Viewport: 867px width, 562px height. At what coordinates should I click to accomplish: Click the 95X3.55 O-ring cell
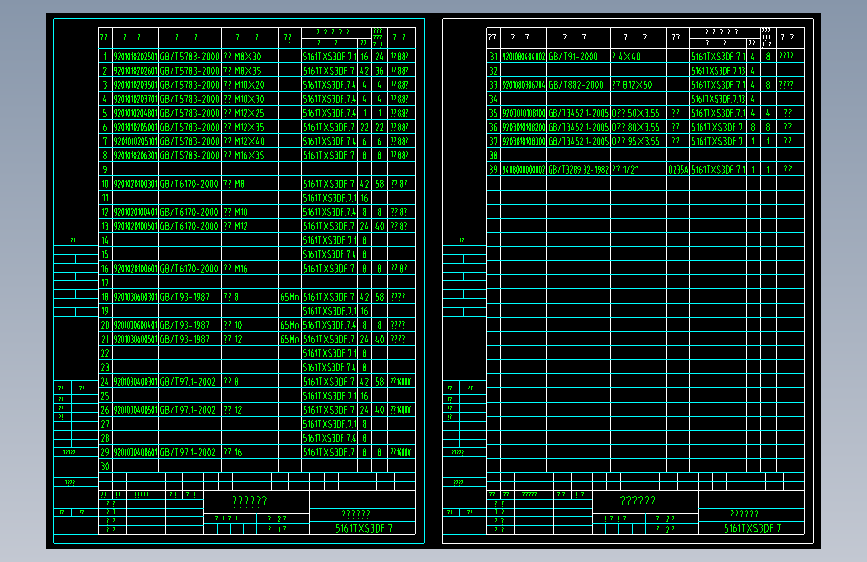pyautogui.click(x=639, y=141)
